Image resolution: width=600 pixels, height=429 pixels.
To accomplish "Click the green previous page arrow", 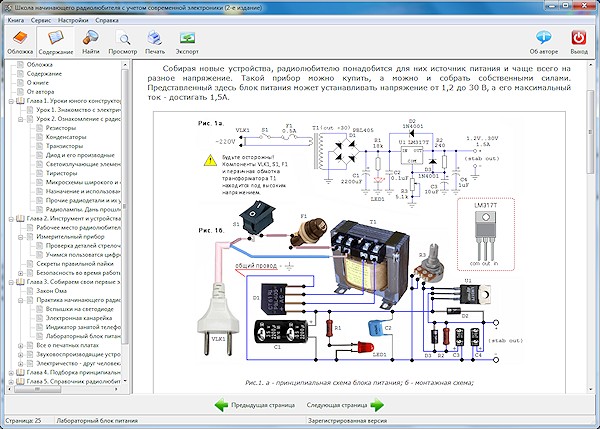I will (x=221, y=405).
